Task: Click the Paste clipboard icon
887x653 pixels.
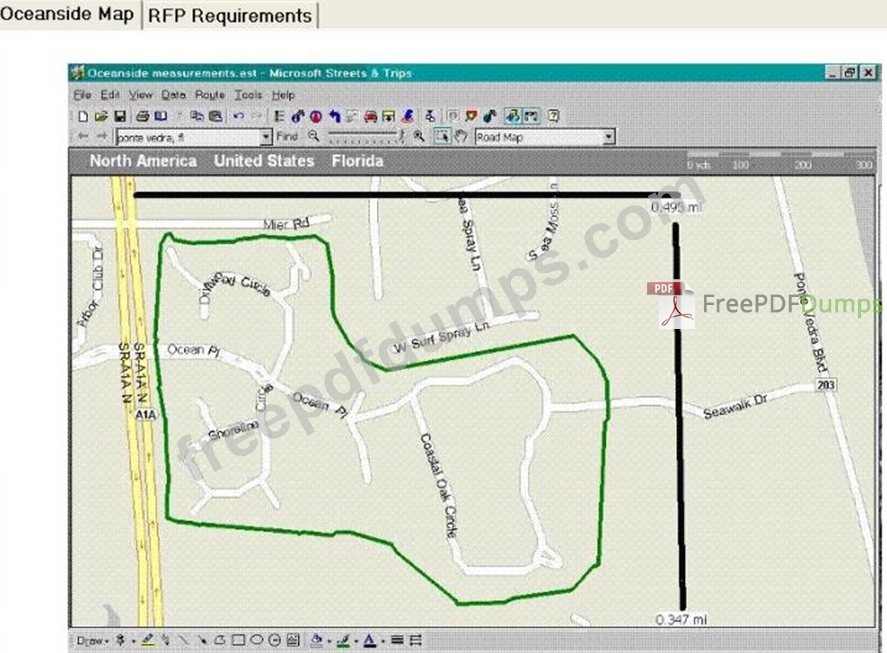Action: [216, 117]
